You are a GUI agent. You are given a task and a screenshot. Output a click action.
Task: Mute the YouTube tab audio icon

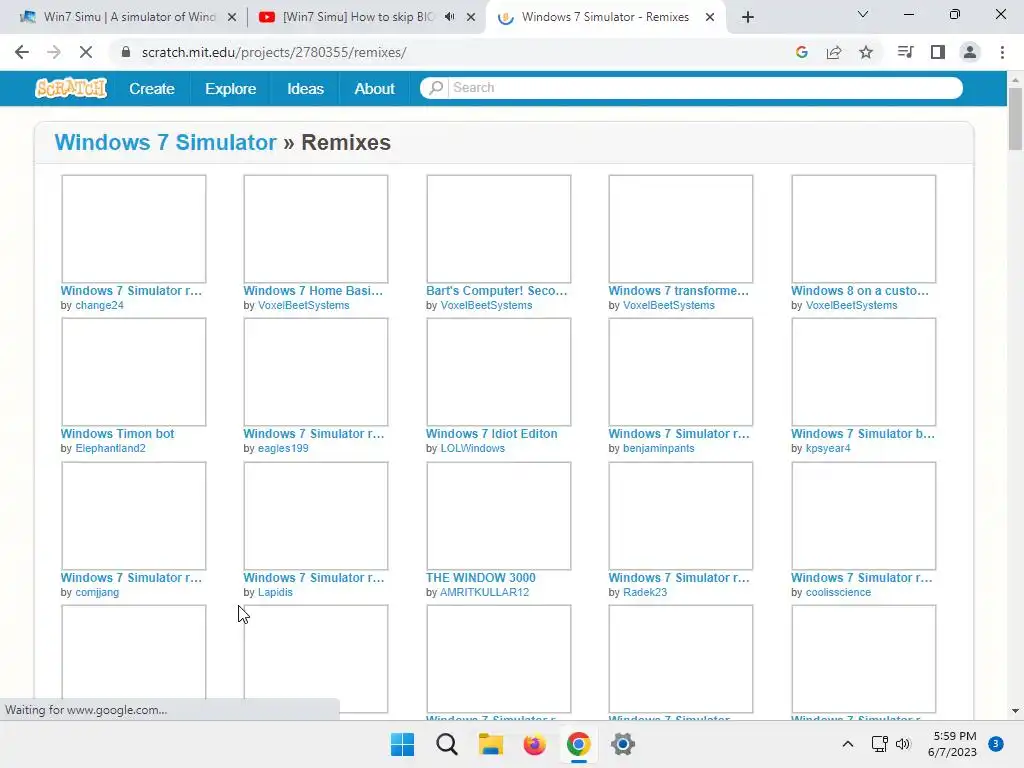click(x=449, y=17)
